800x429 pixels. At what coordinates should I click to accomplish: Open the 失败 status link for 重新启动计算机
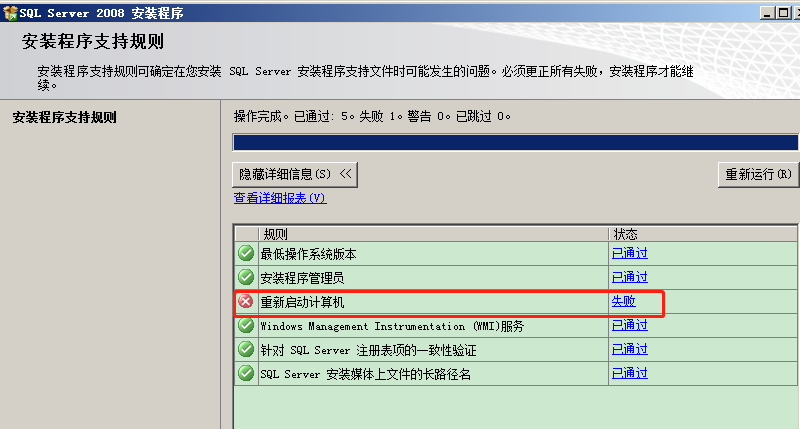click(623, 301)
